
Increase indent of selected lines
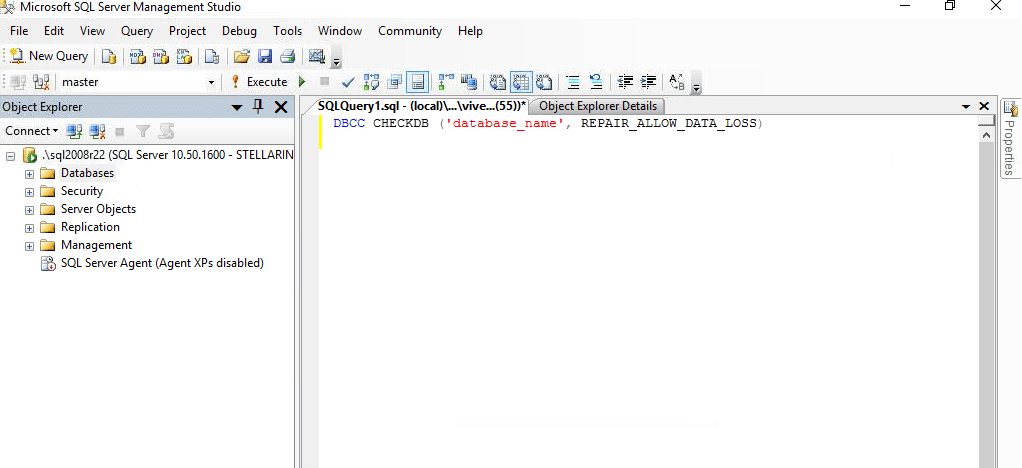pos(648,82)
